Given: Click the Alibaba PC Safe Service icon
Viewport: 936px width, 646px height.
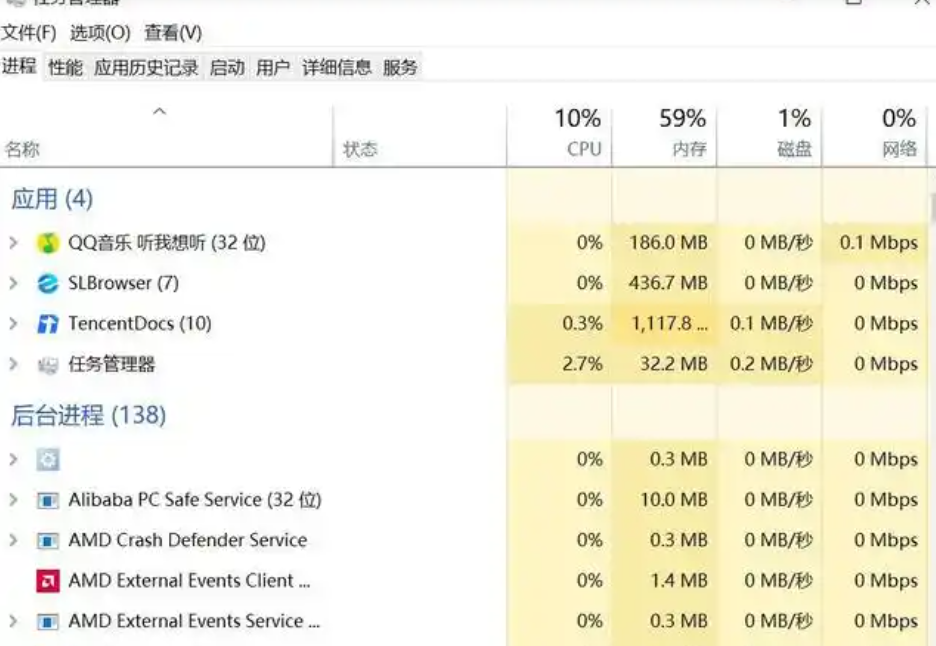Looking at the screenshot, I should (x=48, y=500).
